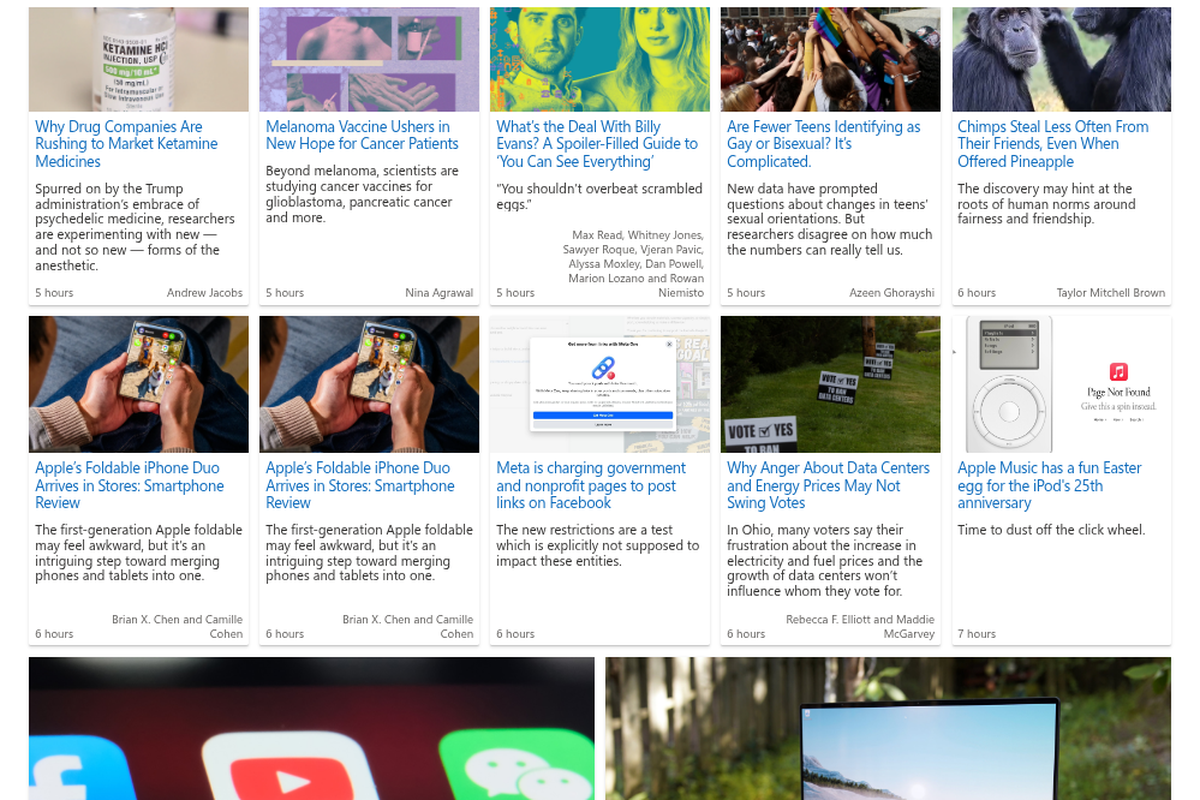Click the 'Vote Yes' yard signs thumbnail
Screen dimensions: 1200x800
click(830, 384)
